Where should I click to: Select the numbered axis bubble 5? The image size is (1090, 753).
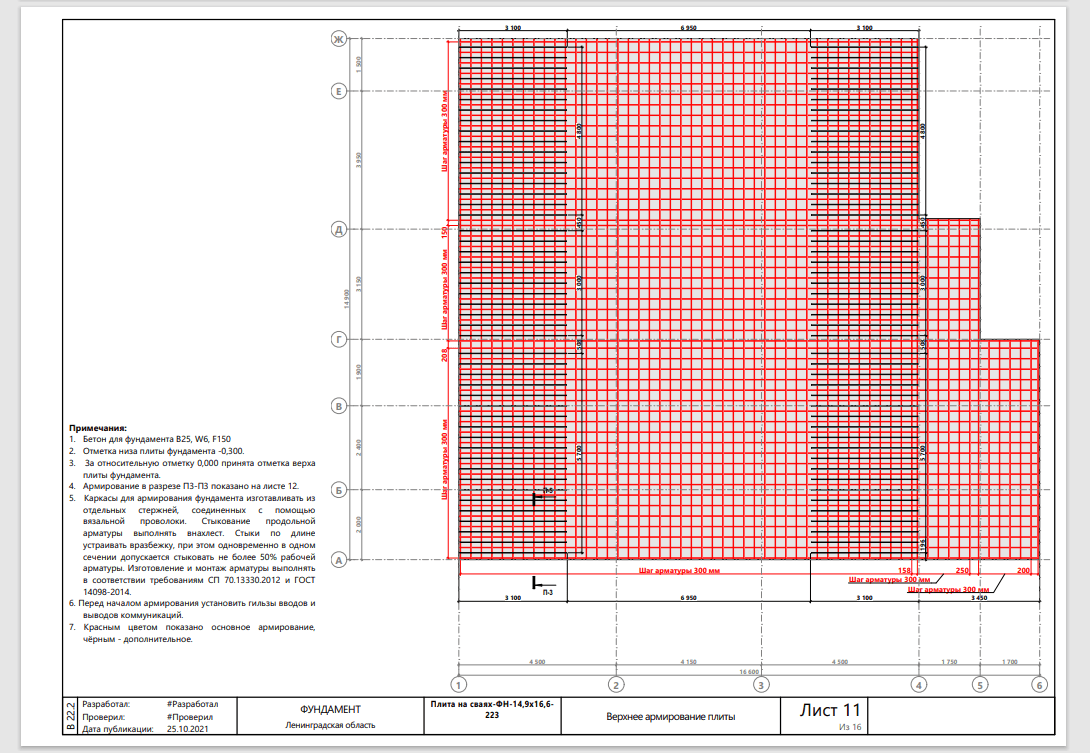980,685
